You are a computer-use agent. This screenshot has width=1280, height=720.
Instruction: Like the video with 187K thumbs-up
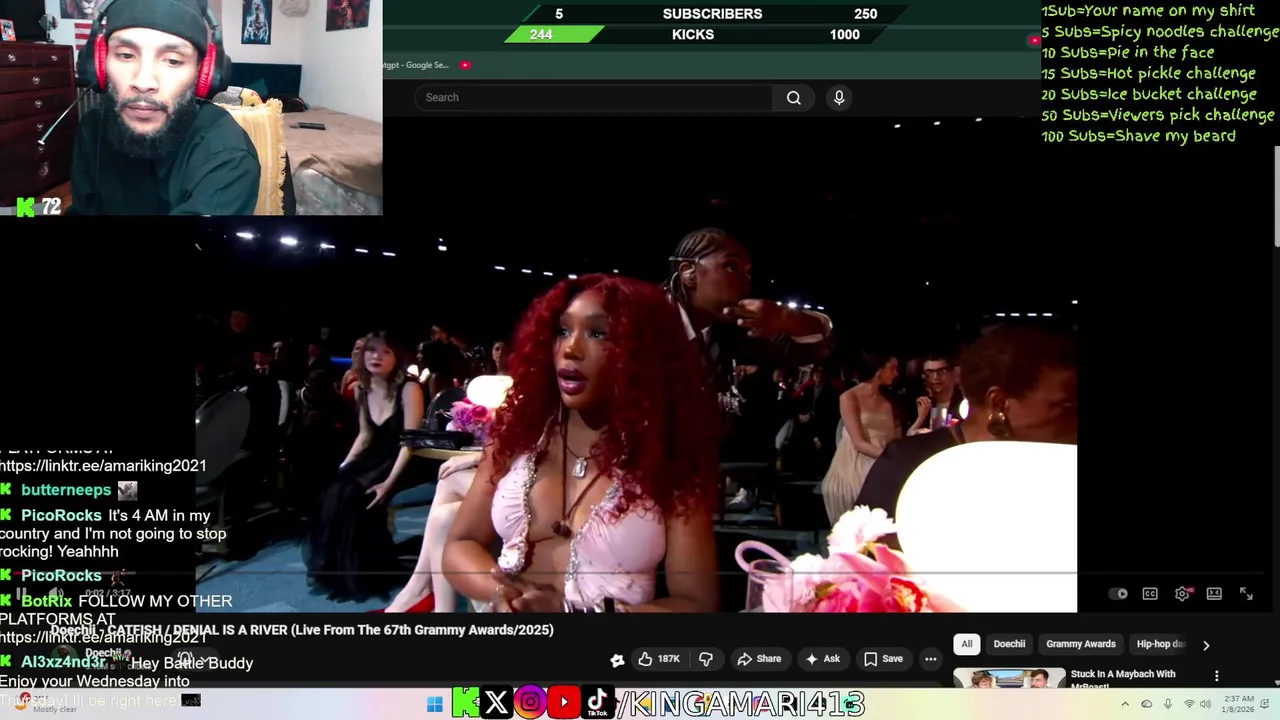(x=659, y=659)
